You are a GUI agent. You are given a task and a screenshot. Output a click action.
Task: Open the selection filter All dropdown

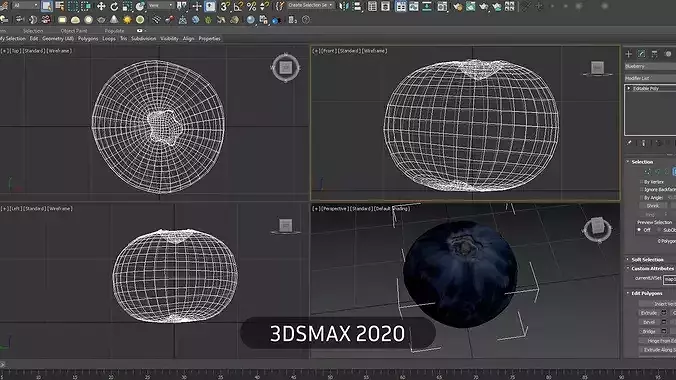pyautogui.click(x=26, y=5)
